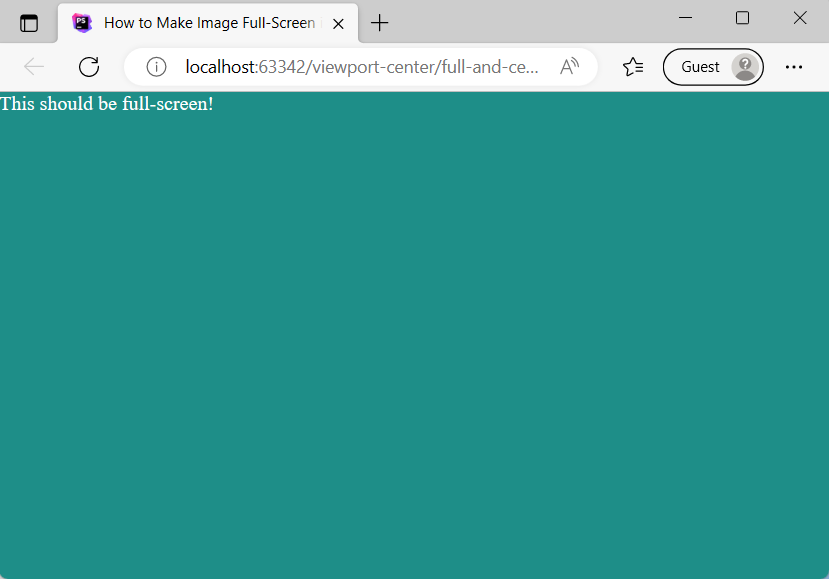Select the localhost URL text
Screen dimensions: 829x579
pos(215,66)
